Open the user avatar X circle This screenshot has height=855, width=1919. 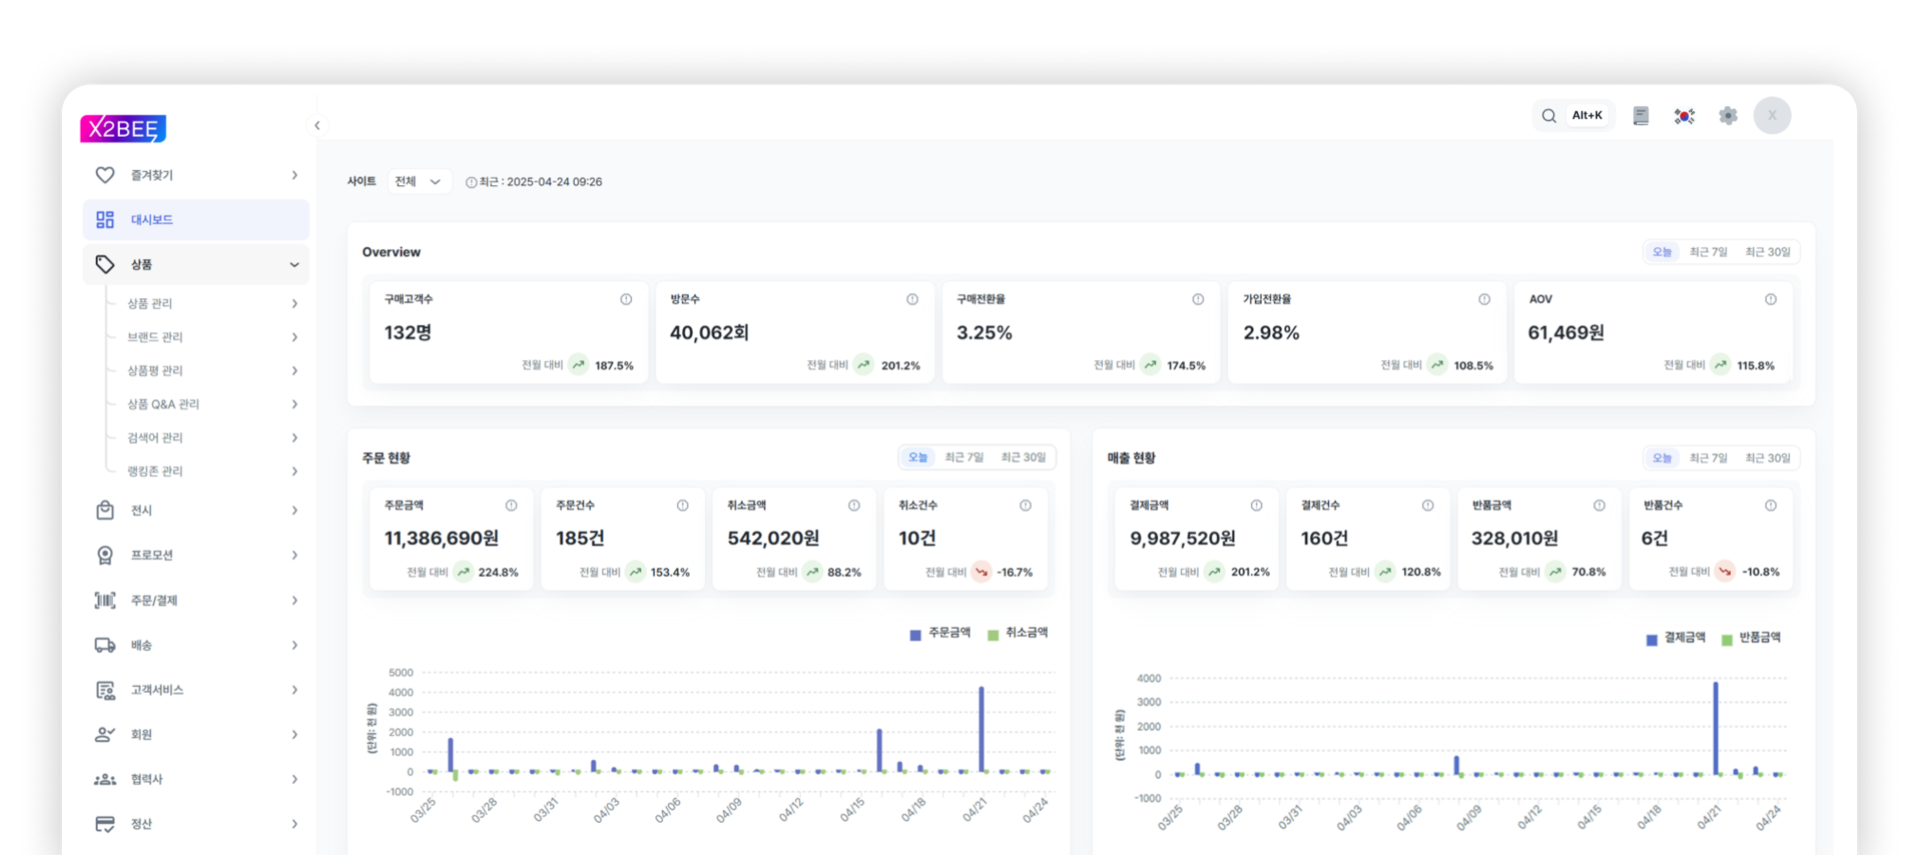click(1772, 116)
